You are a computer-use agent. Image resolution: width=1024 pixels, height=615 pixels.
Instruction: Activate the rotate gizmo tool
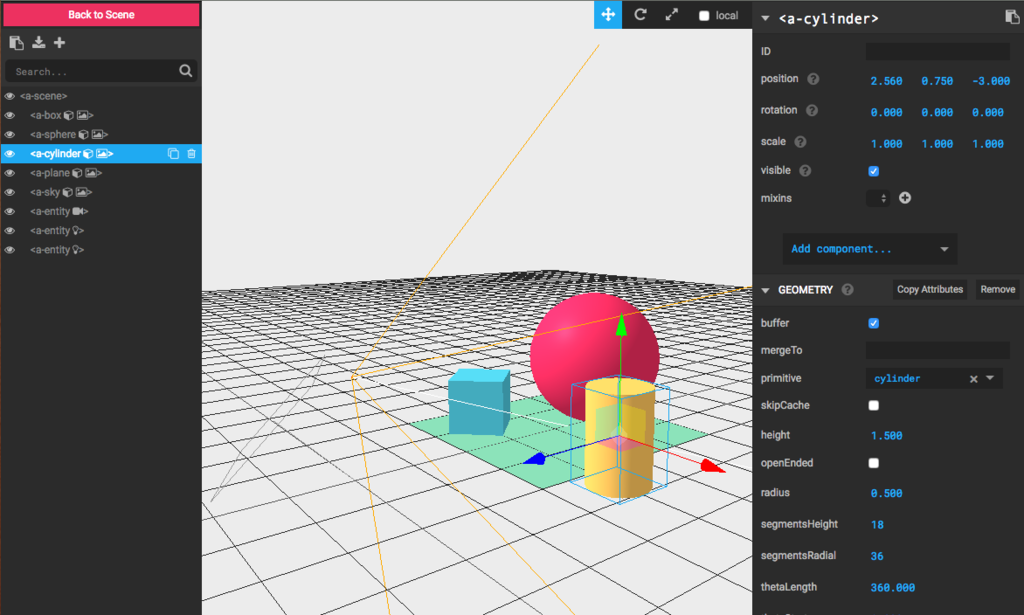point(640,14)
